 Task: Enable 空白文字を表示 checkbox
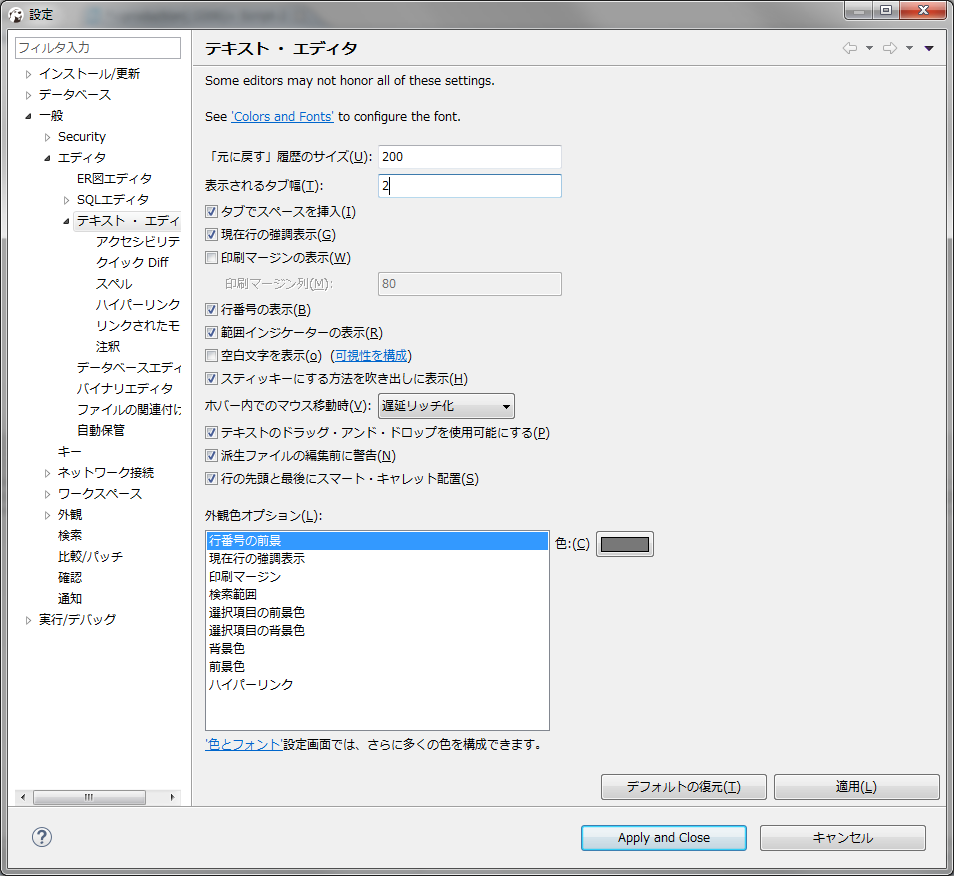coord(211,356)
